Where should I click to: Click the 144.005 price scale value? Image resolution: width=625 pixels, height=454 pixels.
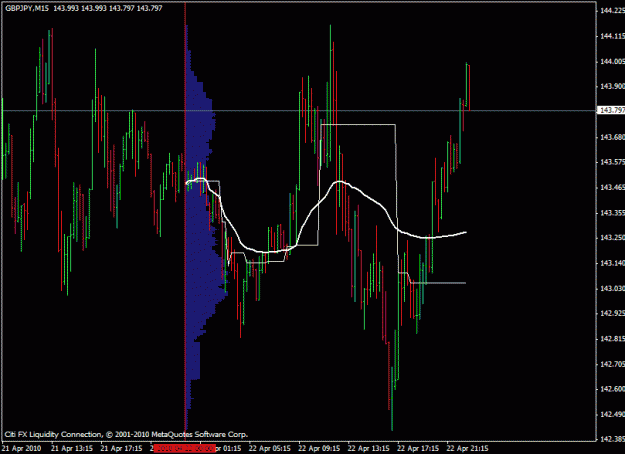pos(612,61)
